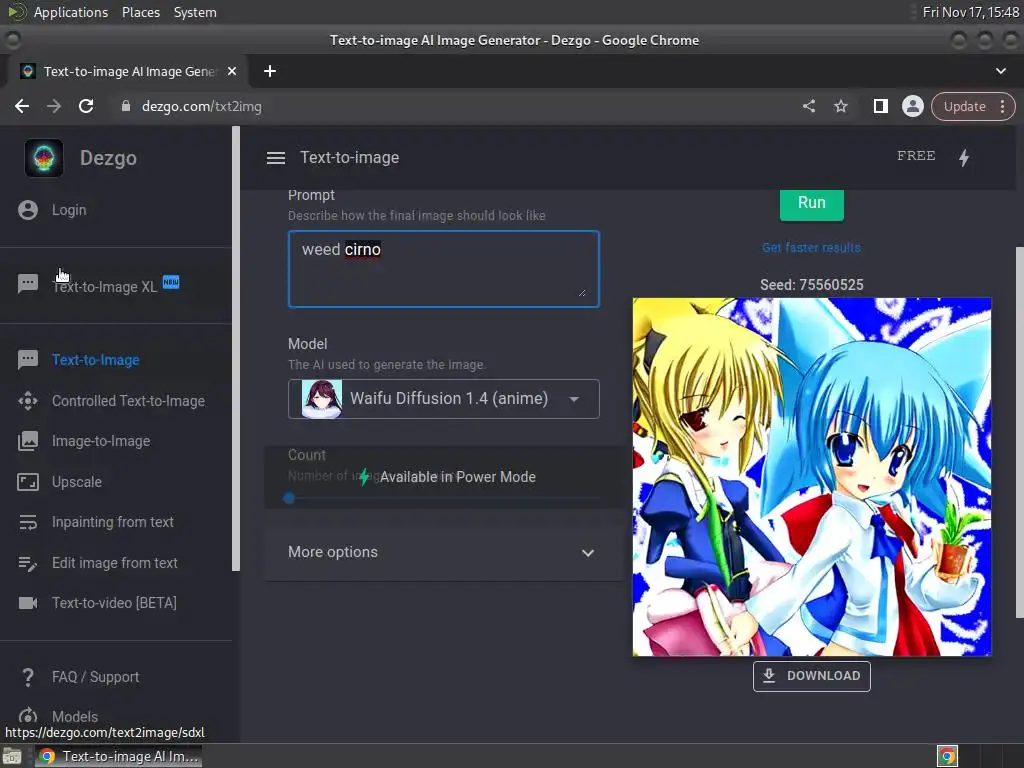This screenshot has width=1024, height=768.
Task: Click the Login account icon
Action: point(28,210)
